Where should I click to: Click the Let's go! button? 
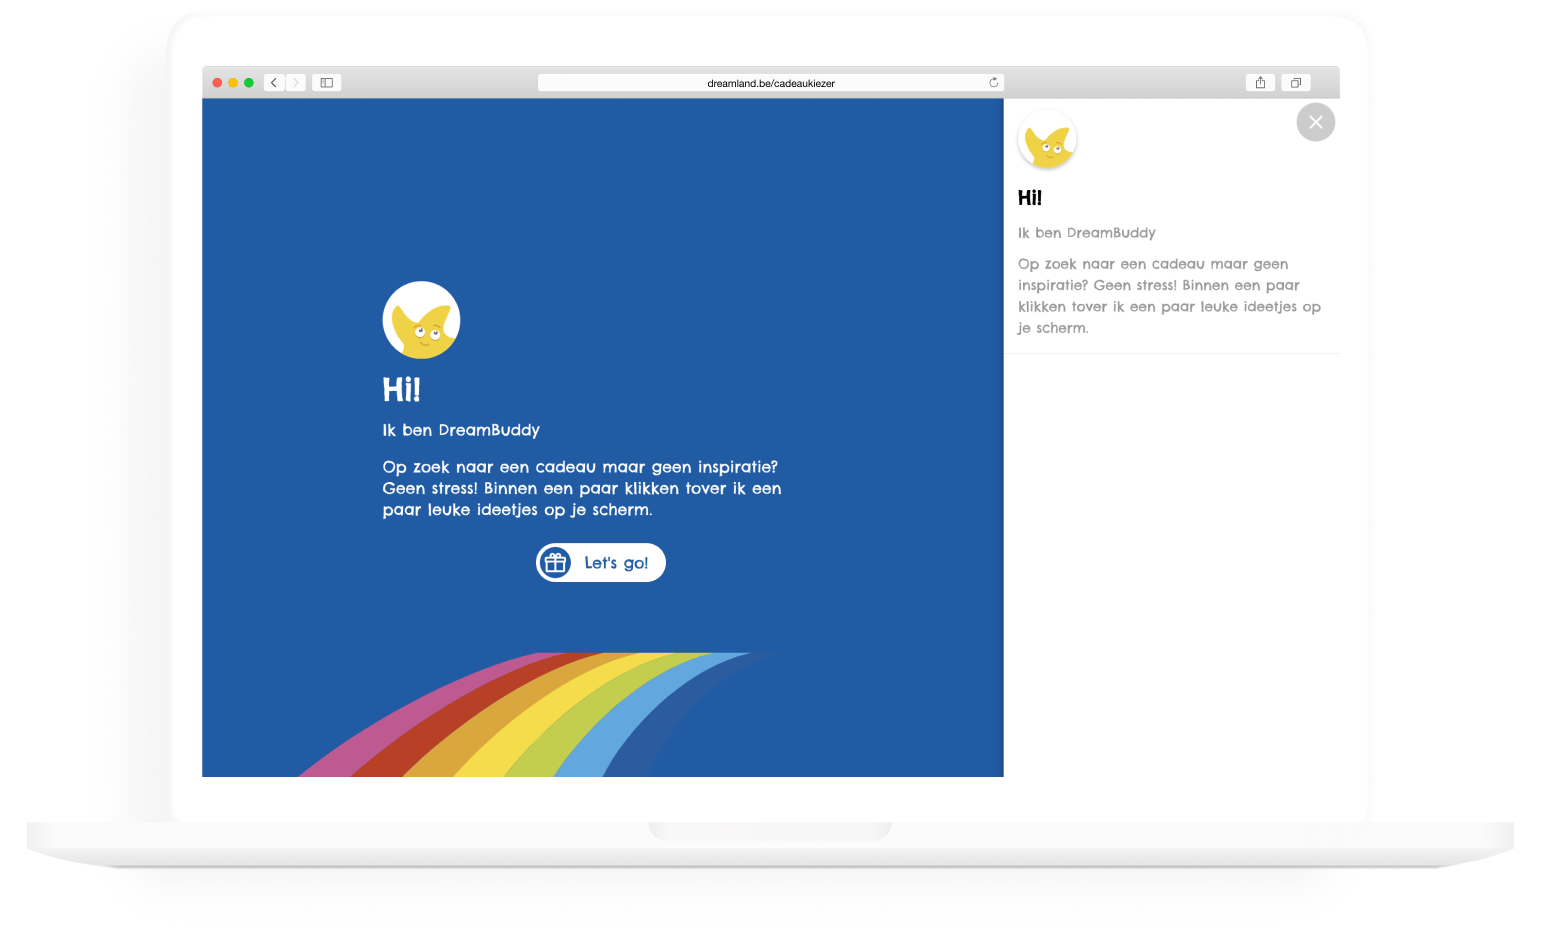tap(601, 563)
